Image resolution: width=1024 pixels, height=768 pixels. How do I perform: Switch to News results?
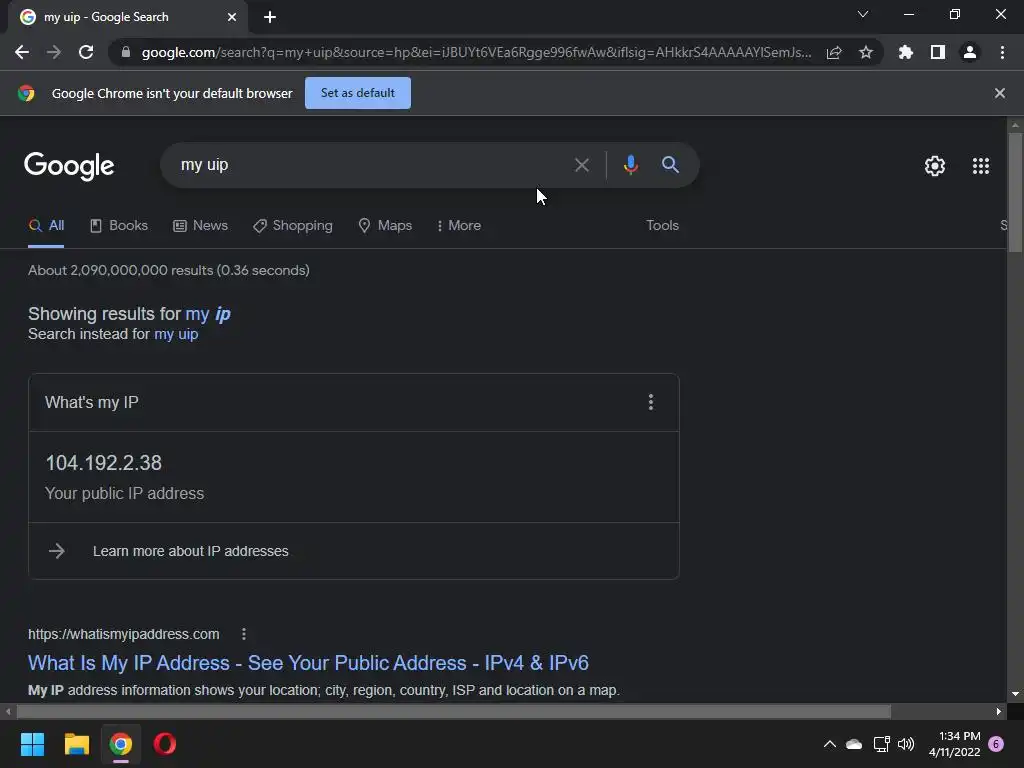(x=200, y=225)
